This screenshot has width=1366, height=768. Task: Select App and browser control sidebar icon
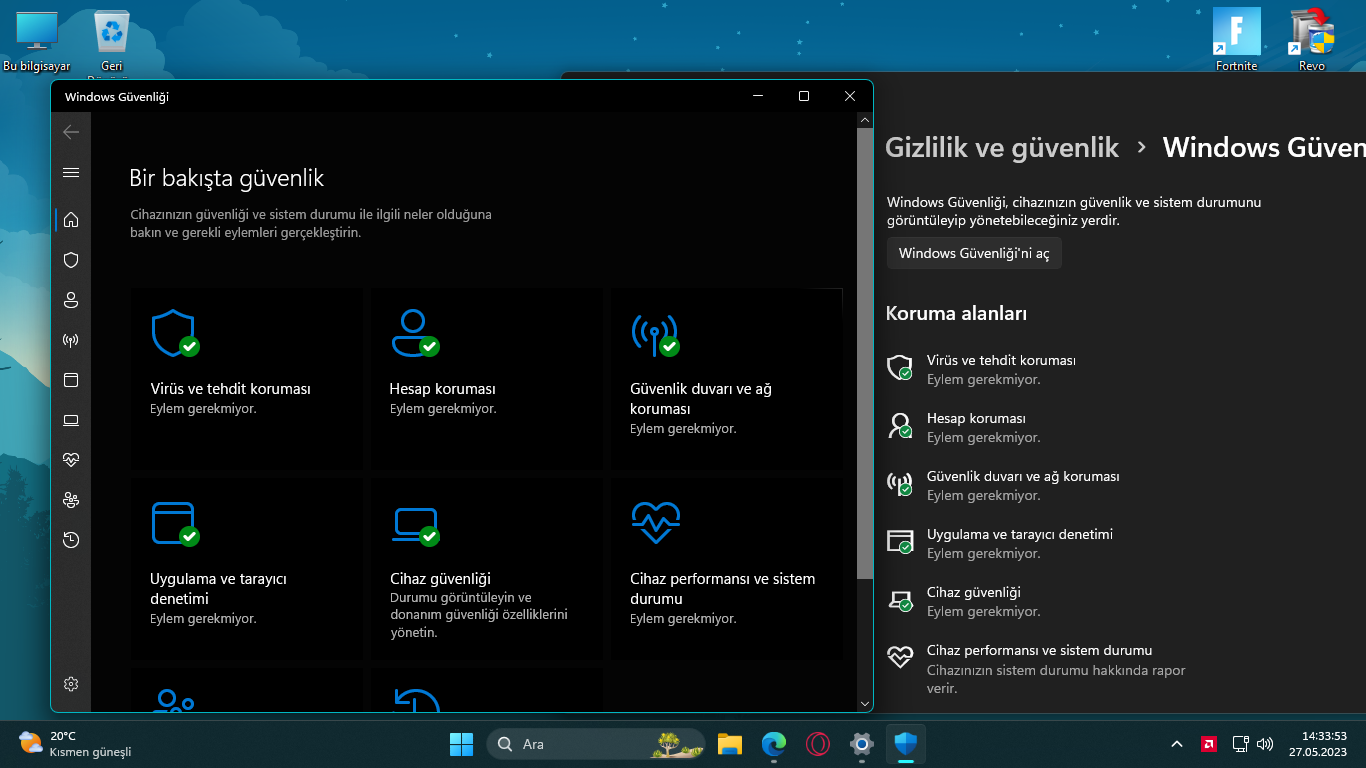pyautogui.click(x=71, y=380)
